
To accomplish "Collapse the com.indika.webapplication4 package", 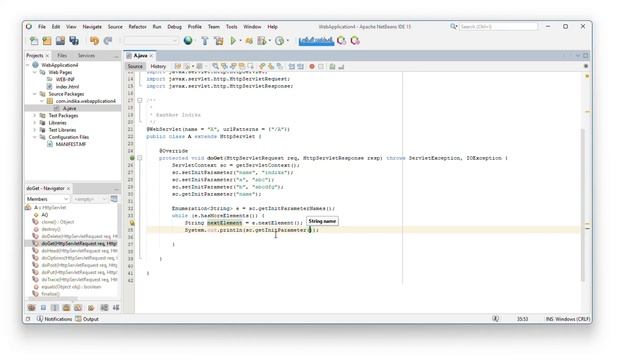I will (42, 101).
